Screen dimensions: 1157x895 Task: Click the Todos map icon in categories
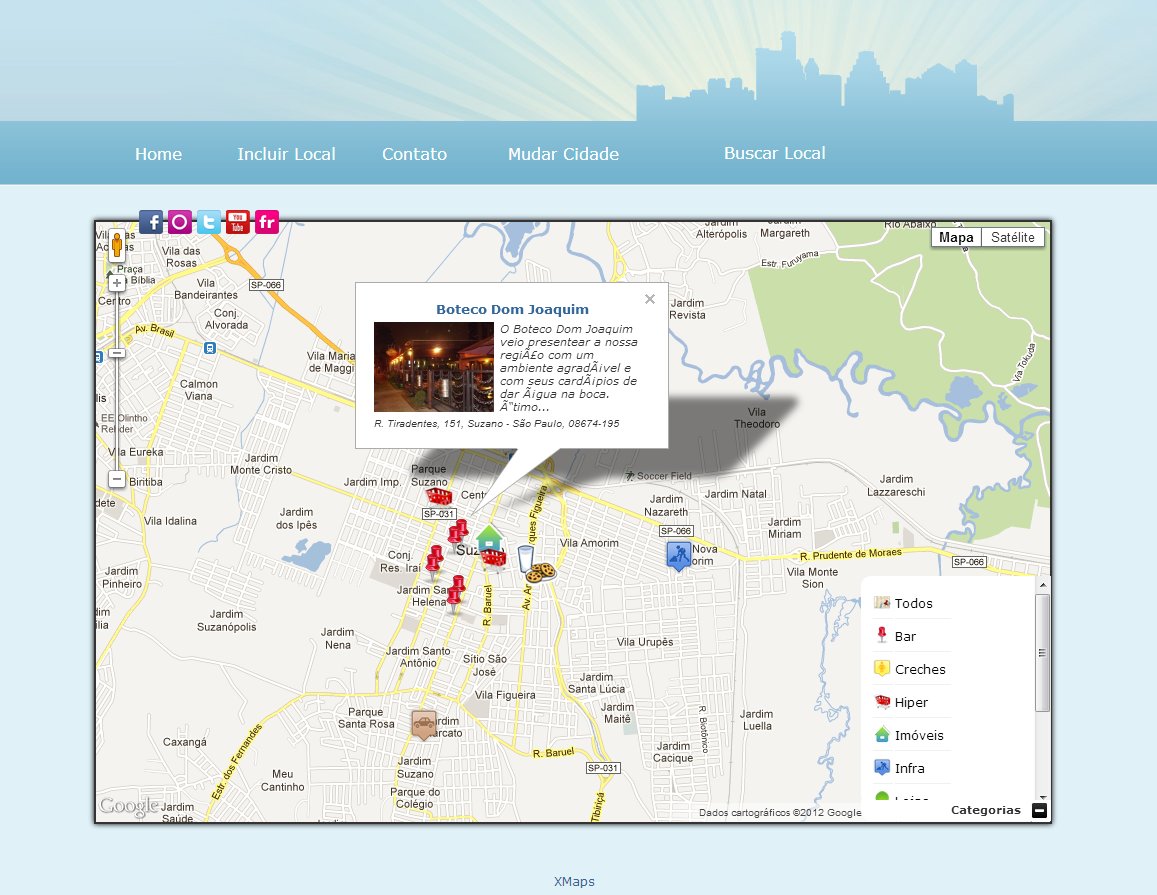[882, 602]
